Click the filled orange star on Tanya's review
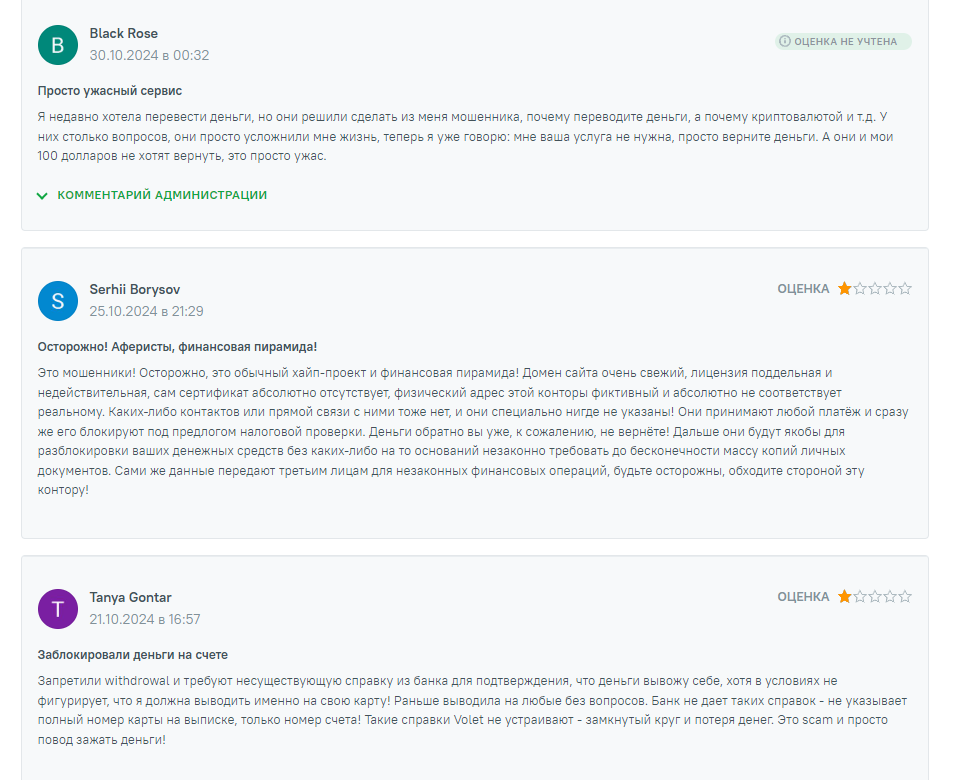 (x=844, y=597)
